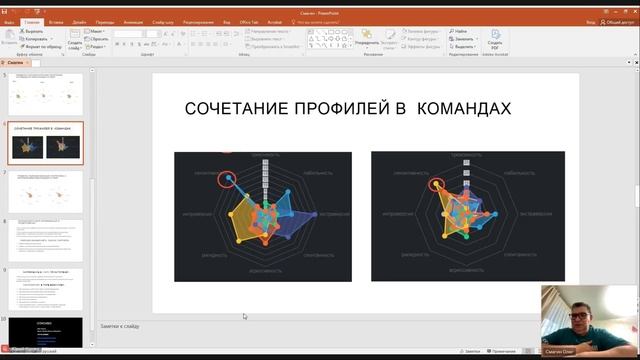Replace text with Заменить
This screenshot has height=360, width=640.
[x=461, y=39]
